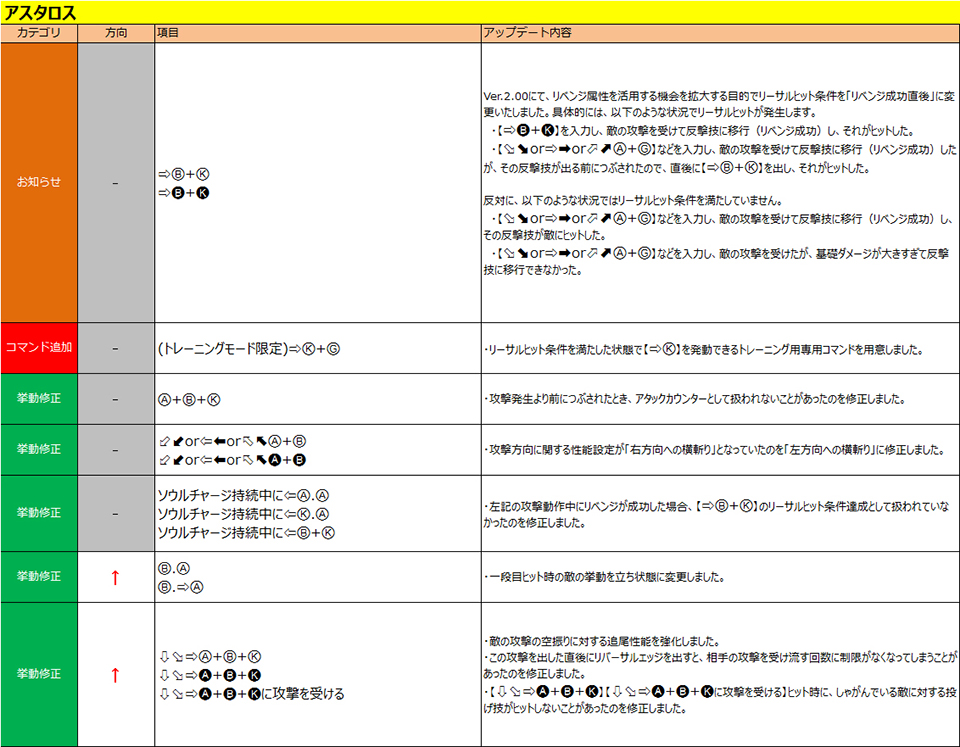960x747 pixels.
Task: Click the orange お知らせ category cell
Action: (x=39, y=182)
